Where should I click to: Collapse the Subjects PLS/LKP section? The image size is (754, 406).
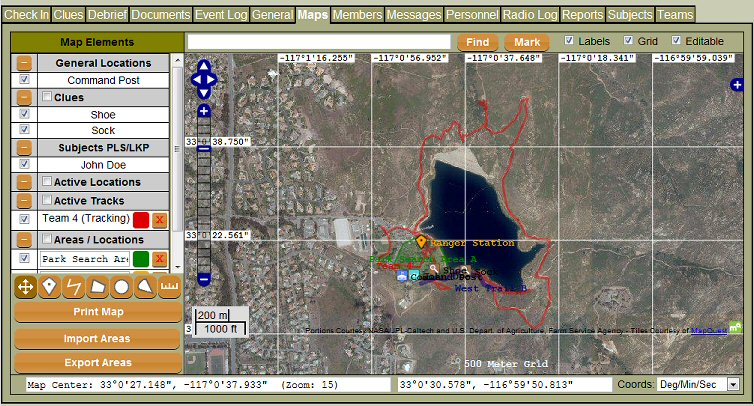[24, 147]
